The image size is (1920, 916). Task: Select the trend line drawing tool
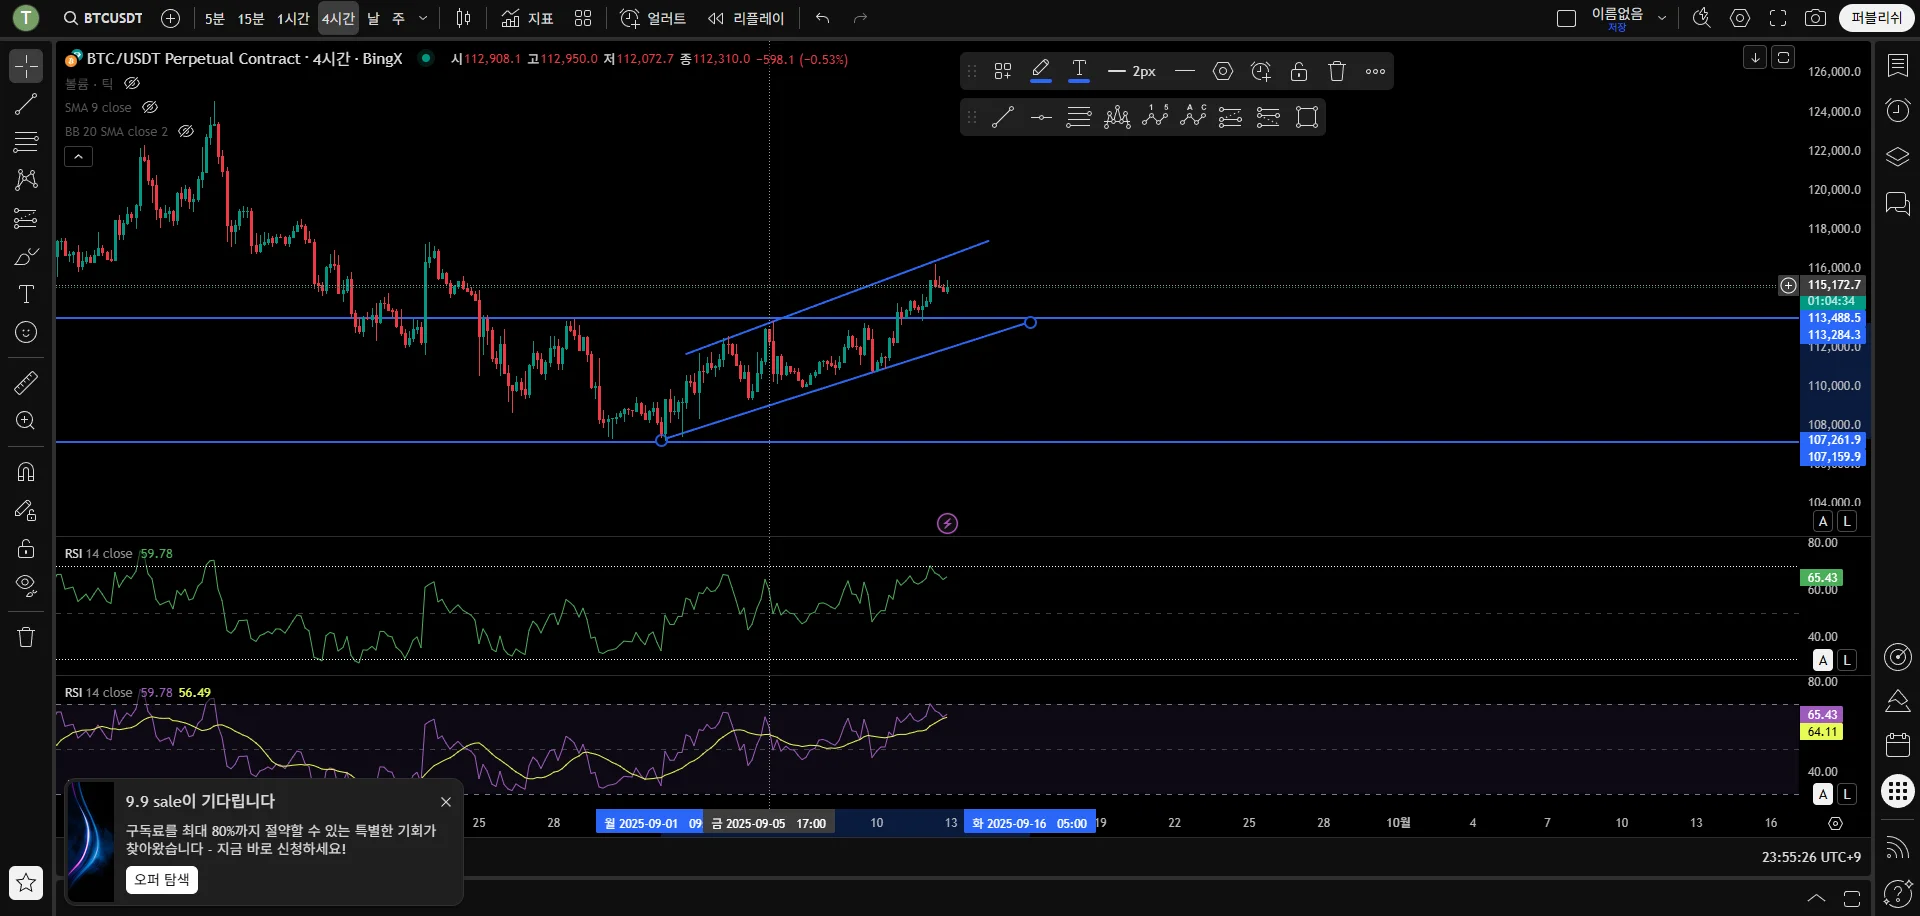[26, 104]
